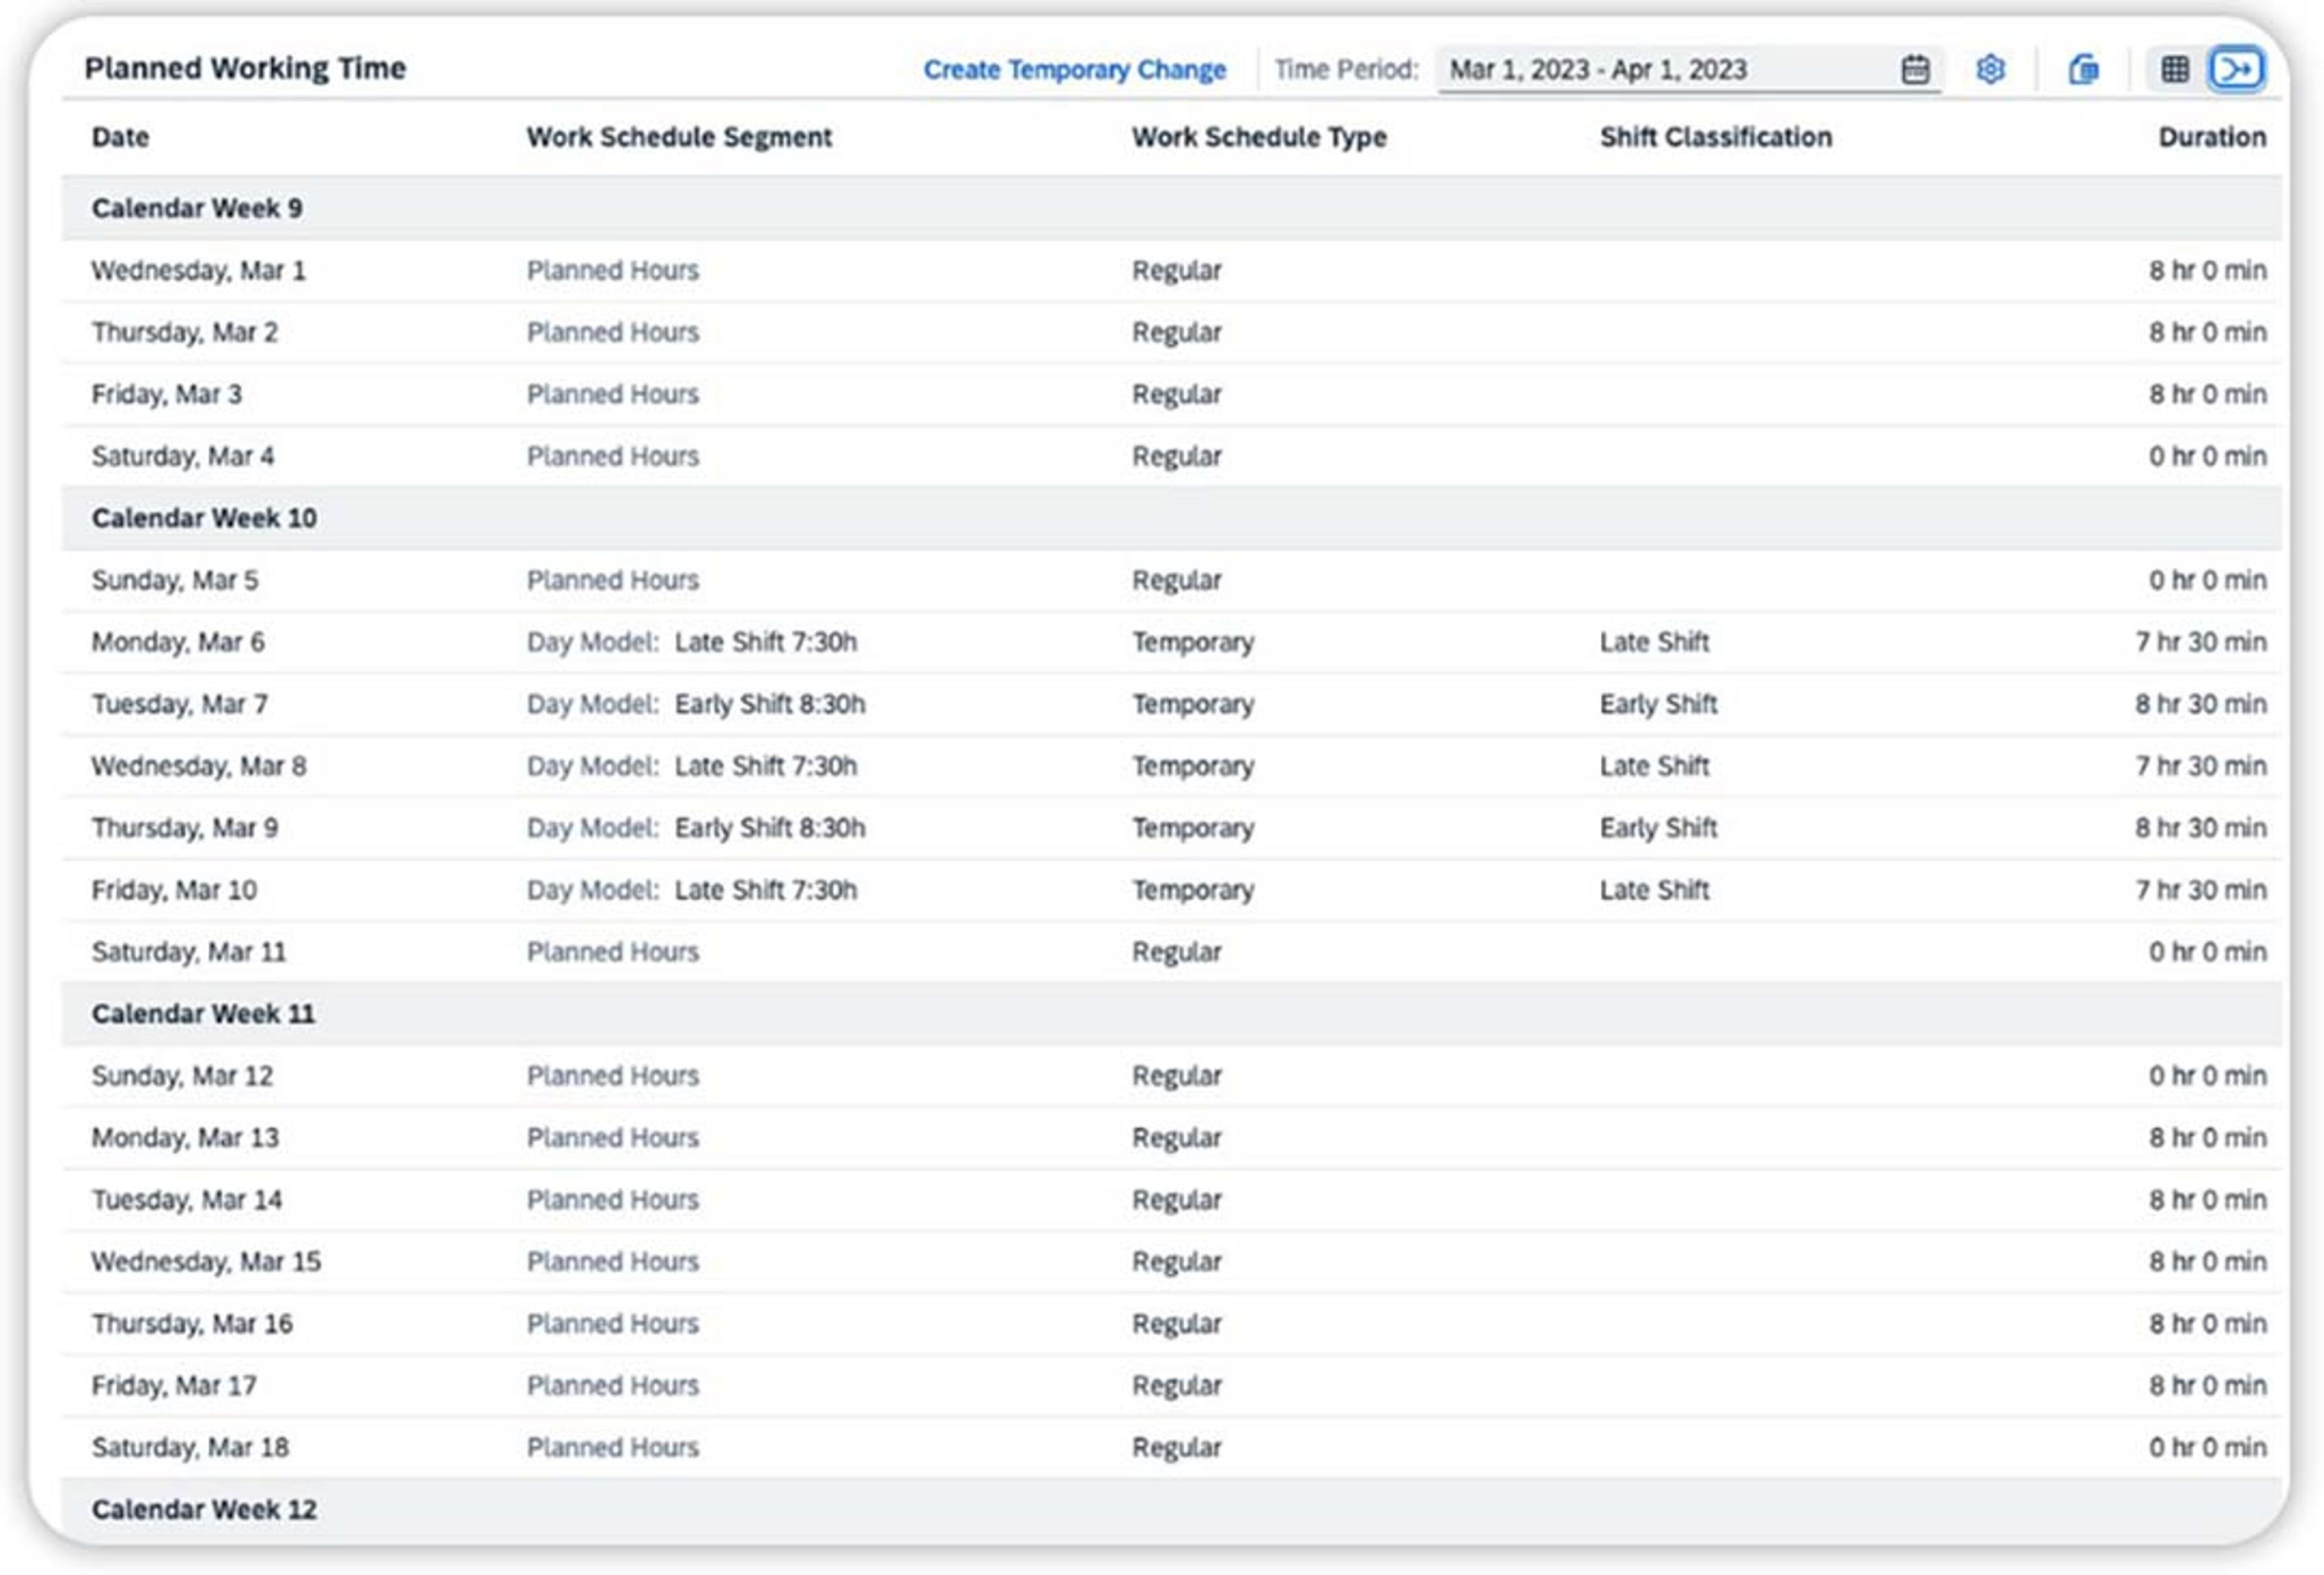
Task: Click Late Shift classification for Mar 10
Action: point(1654,890)
